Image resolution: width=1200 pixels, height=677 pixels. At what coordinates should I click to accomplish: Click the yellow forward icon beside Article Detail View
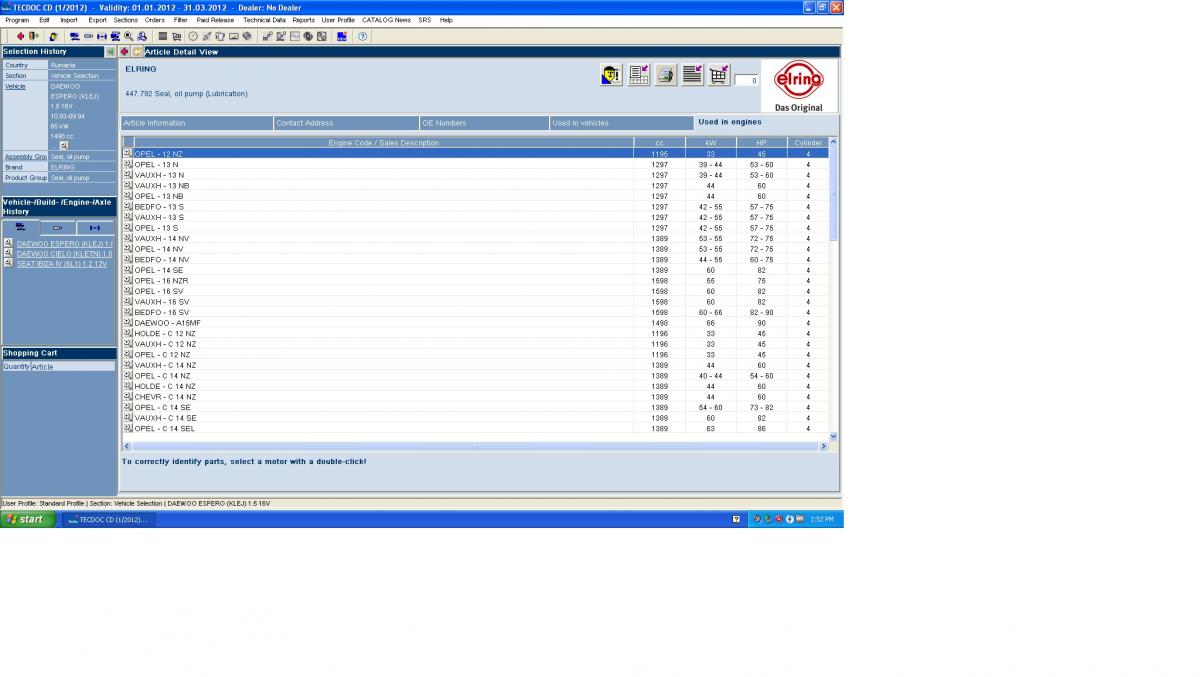pos(137,51)
